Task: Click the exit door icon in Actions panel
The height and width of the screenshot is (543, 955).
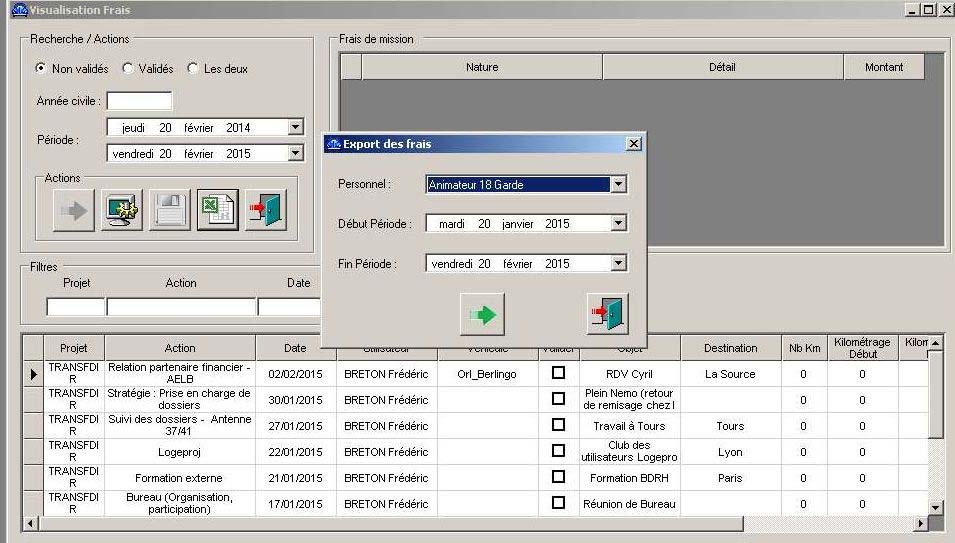Action: [x=266, y=210]
